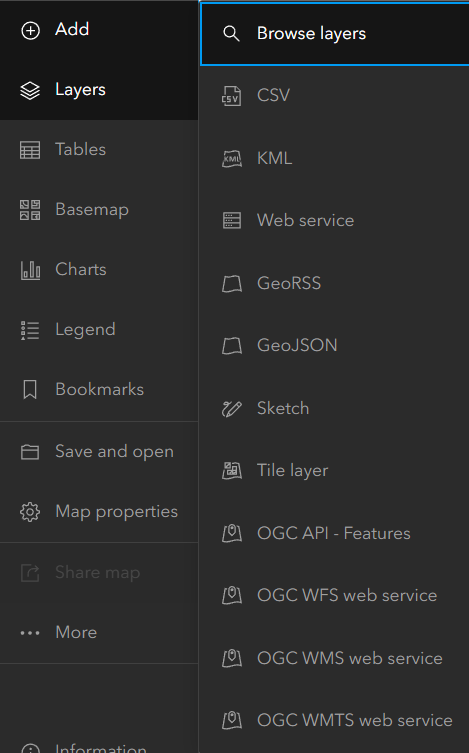Add an OGC WFS web service
Screen dimensions: 469x753
pos(335,595)
